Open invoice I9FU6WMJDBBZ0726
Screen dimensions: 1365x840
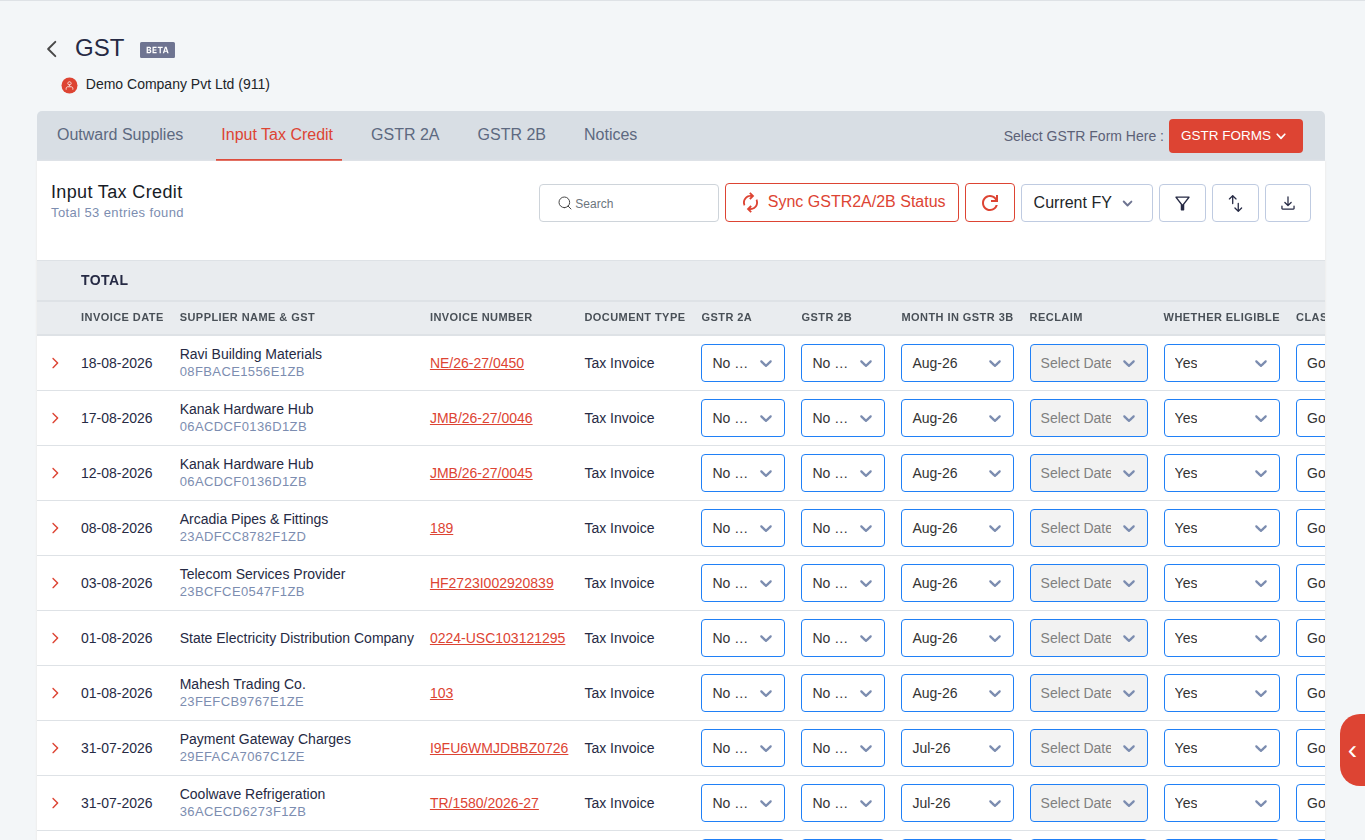point(499,748)
